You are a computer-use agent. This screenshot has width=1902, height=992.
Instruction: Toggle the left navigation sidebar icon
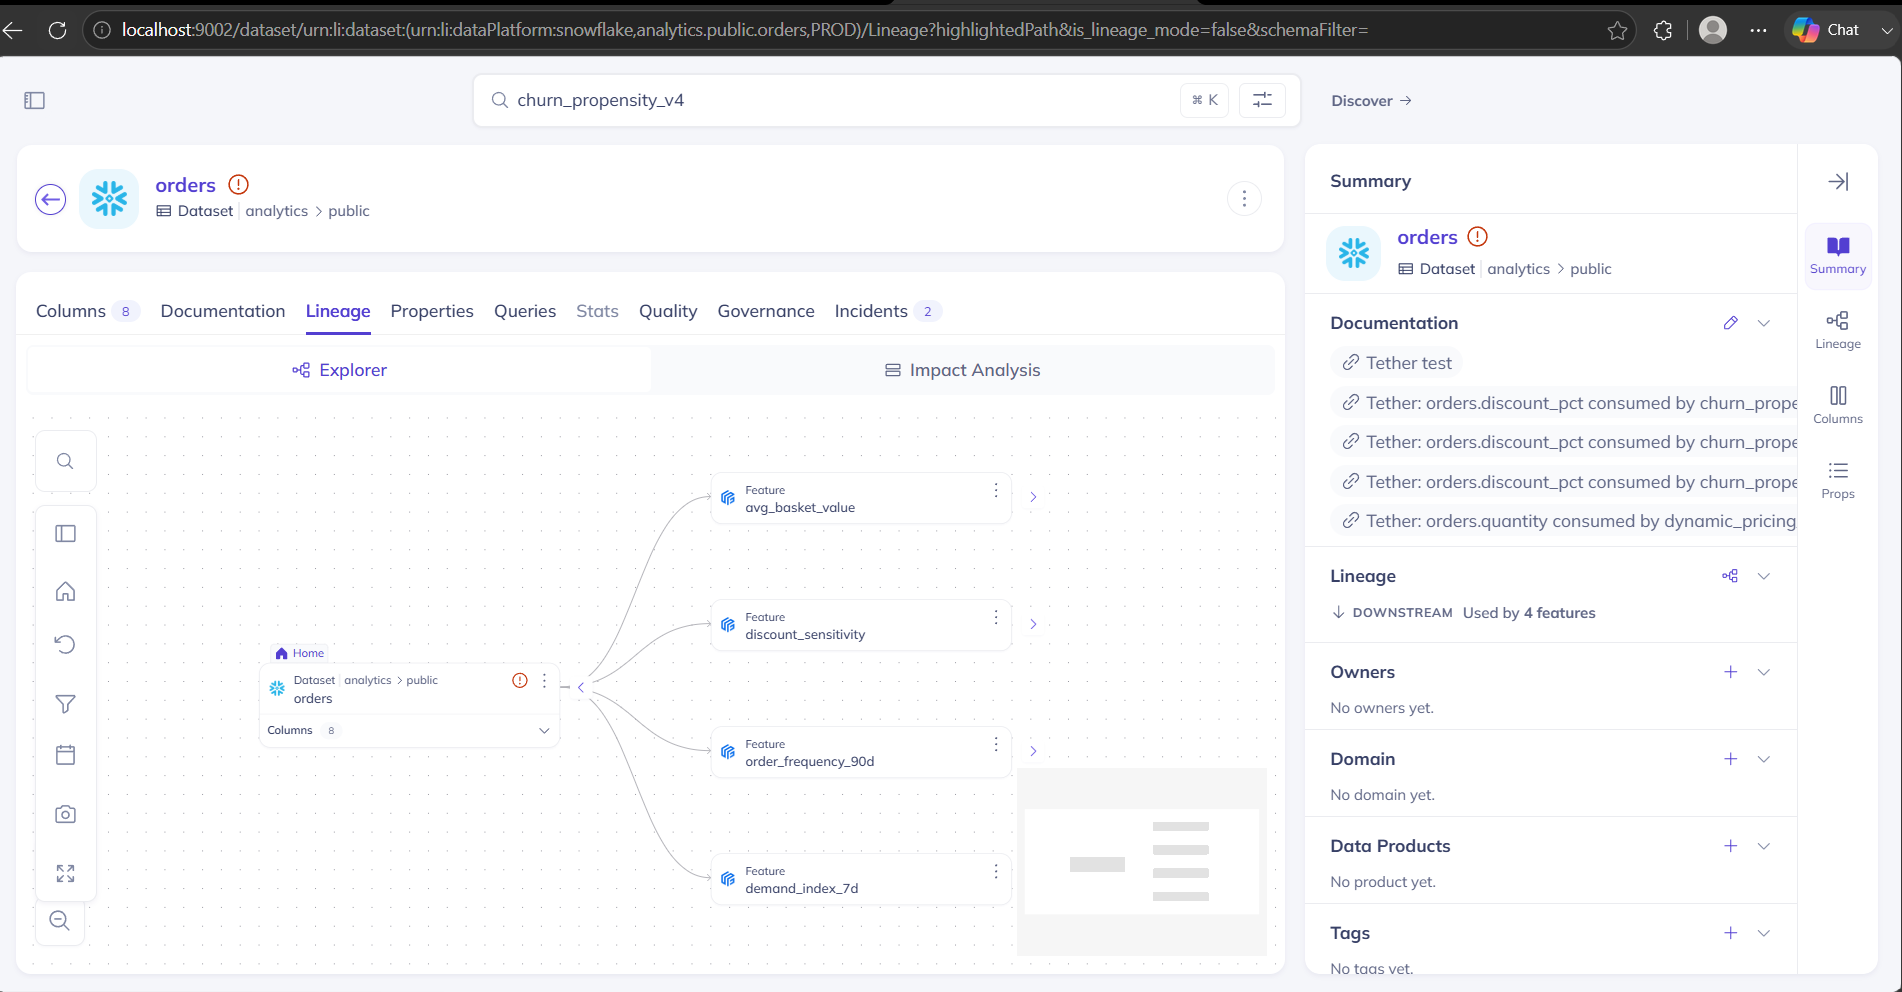35,100
